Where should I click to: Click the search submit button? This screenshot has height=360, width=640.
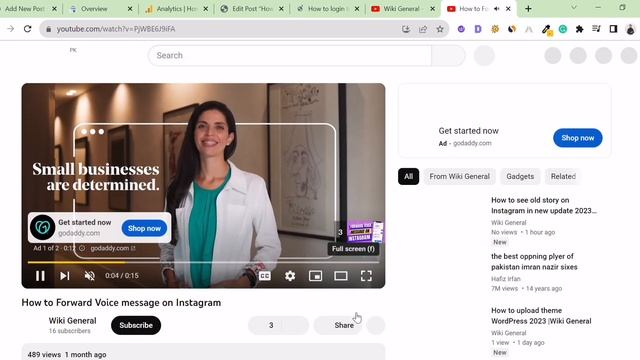[448, 56]
